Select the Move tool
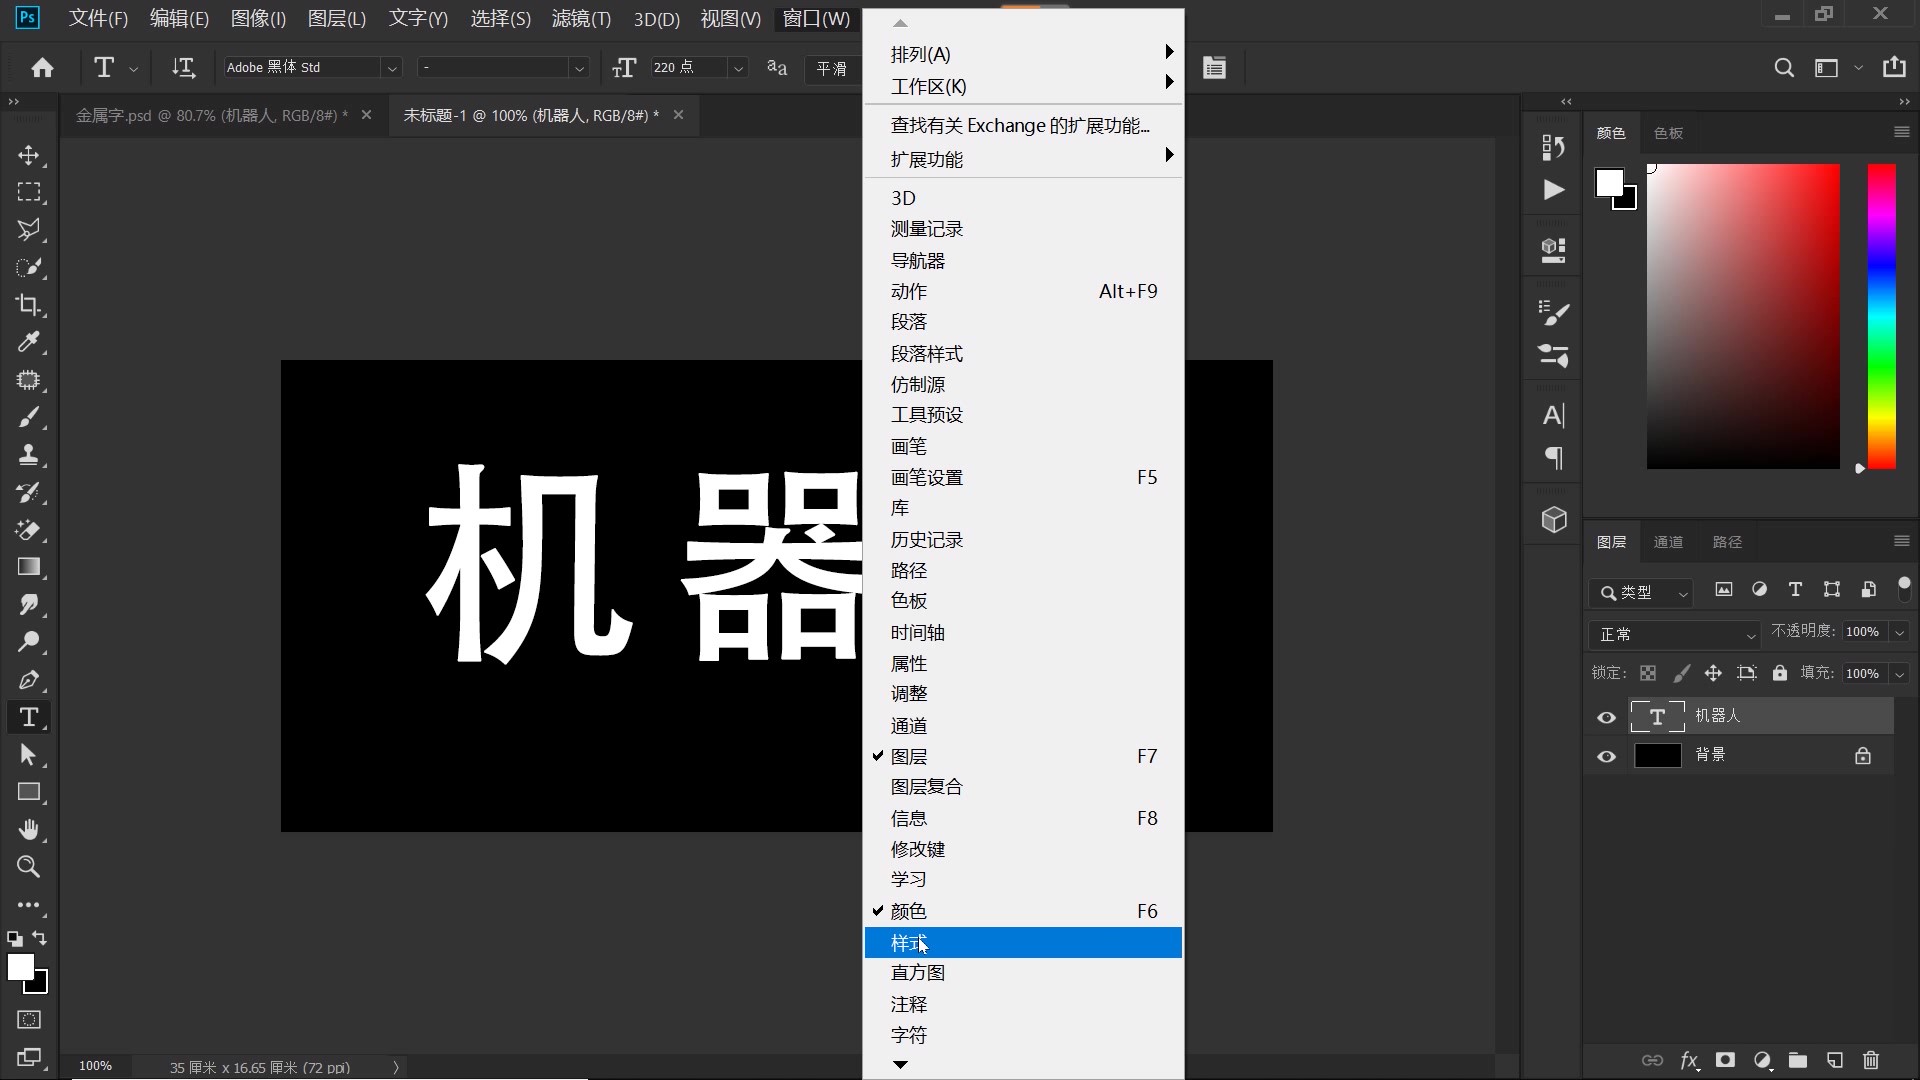Image resolution: width=1920 pixels, height=1080 pixels. point(29,155)
